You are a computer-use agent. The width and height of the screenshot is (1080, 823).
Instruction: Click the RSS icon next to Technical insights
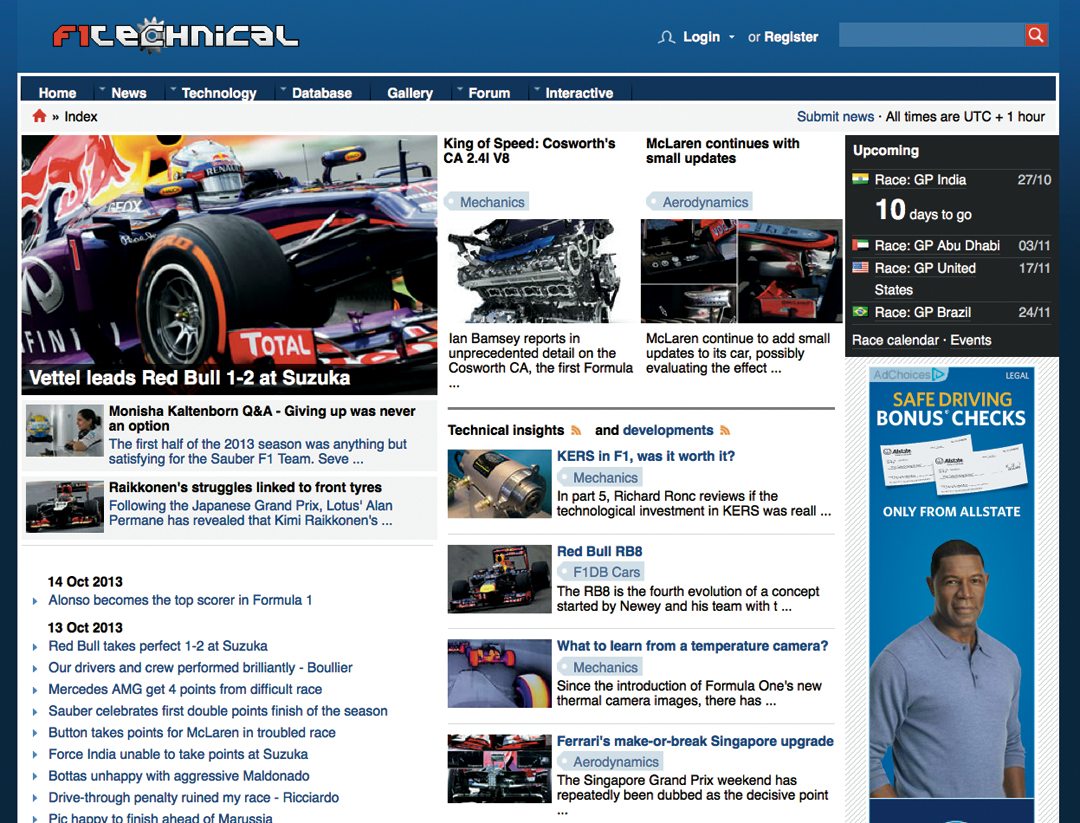click(576, 430)
